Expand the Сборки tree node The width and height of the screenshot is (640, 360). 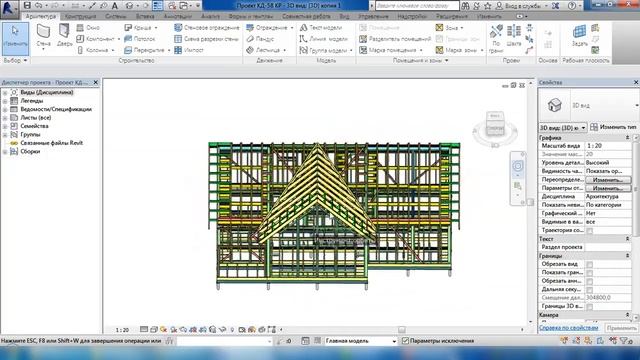(x=5, y=151)
